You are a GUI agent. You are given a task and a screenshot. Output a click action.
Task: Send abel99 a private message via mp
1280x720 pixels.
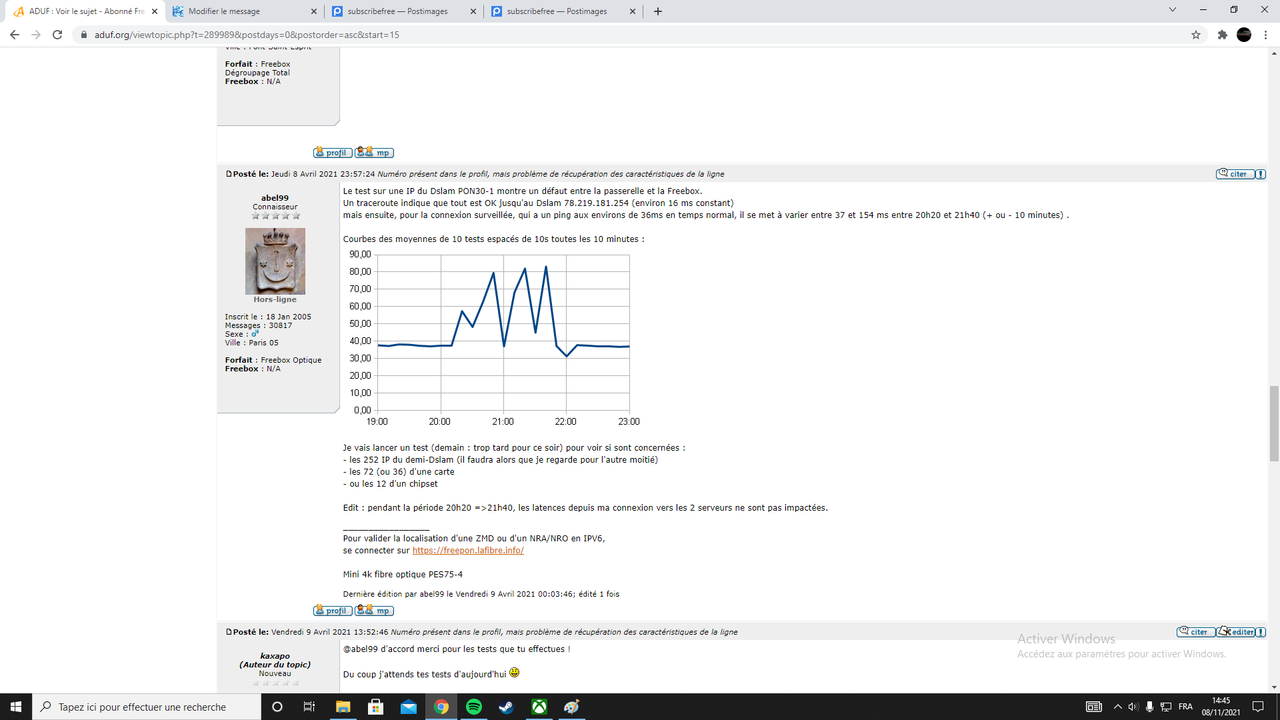pyautogui.click(x=374, y=609)
